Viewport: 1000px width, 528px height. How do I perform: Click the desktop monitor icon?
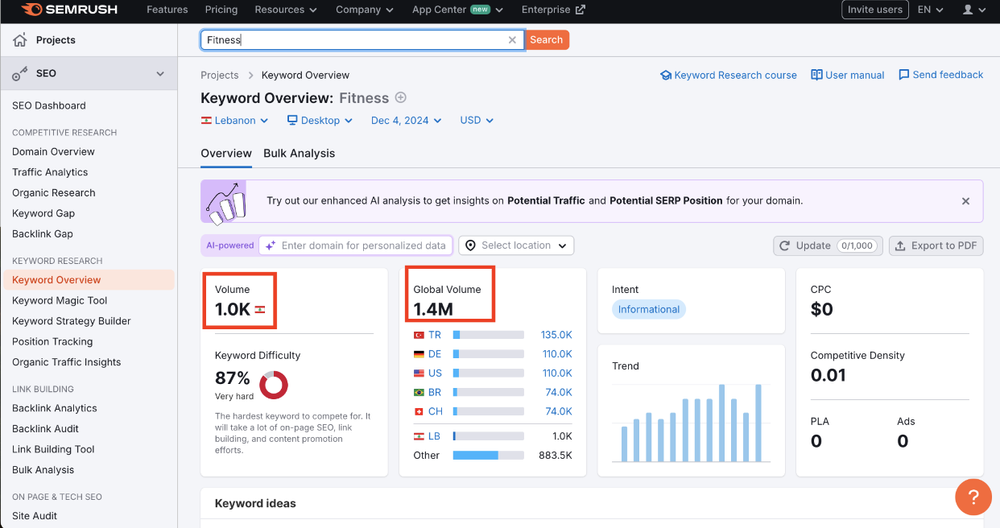292,120
